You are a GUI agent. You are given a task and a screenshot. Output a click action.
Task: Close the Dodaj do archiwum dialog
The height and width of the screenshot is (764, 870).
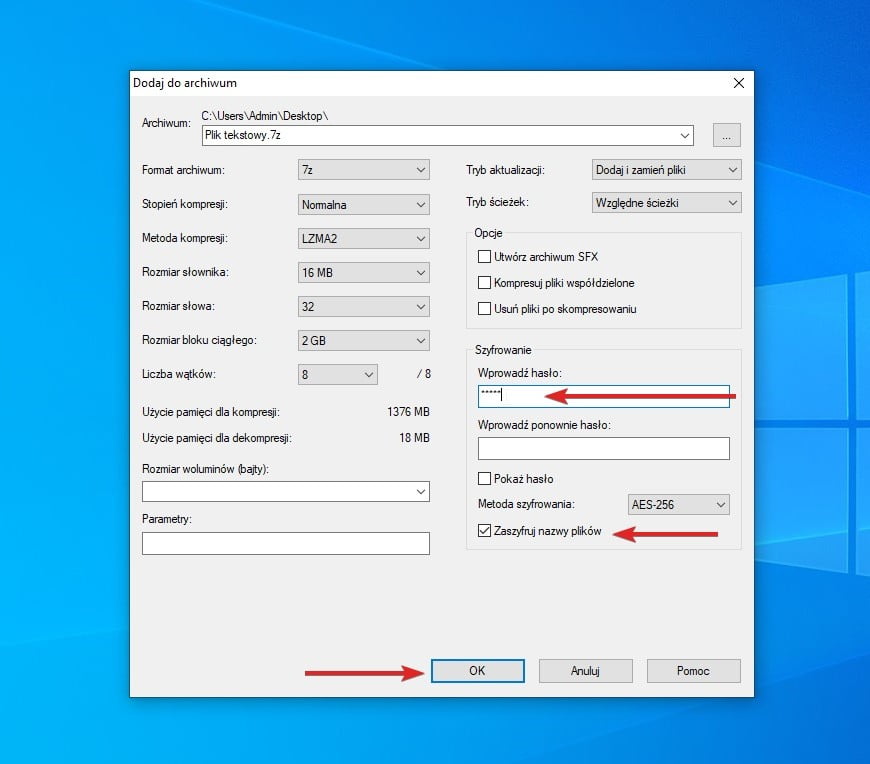[x=739, y=83]
